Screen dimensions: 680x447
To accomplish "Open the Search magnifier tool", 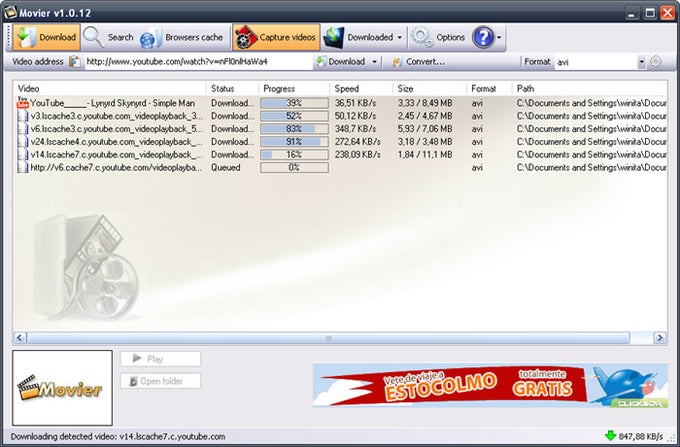I will point(108,37).
